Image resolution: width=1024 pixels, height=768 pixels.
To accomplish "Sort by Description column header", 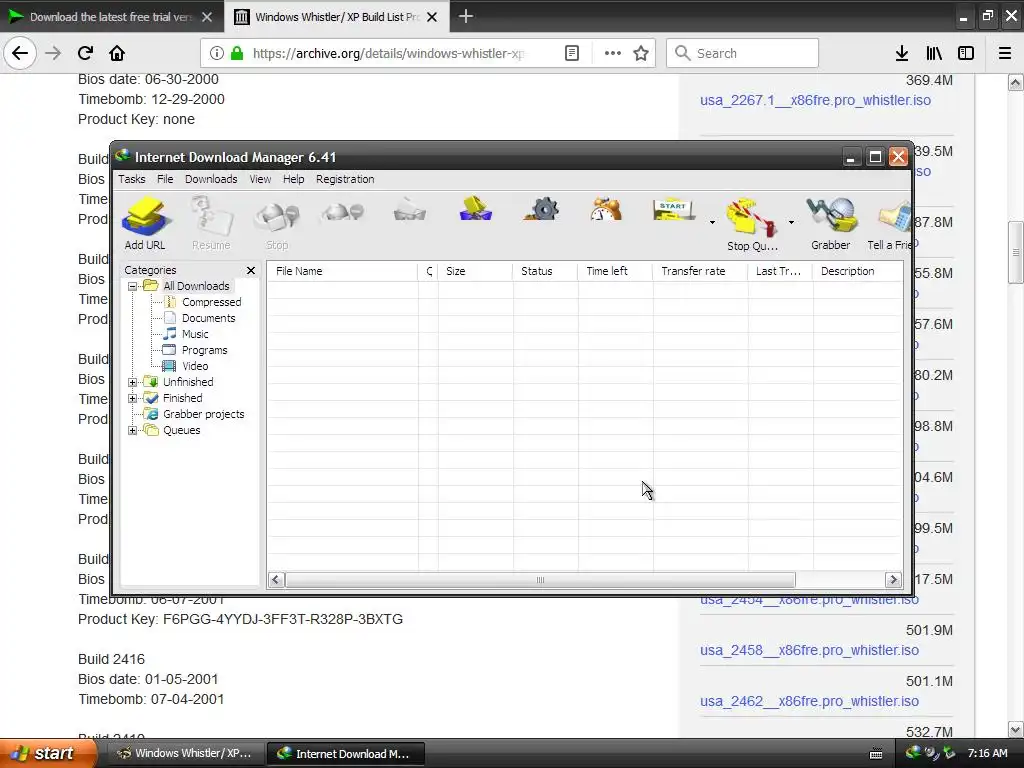I will coord(858,271).
